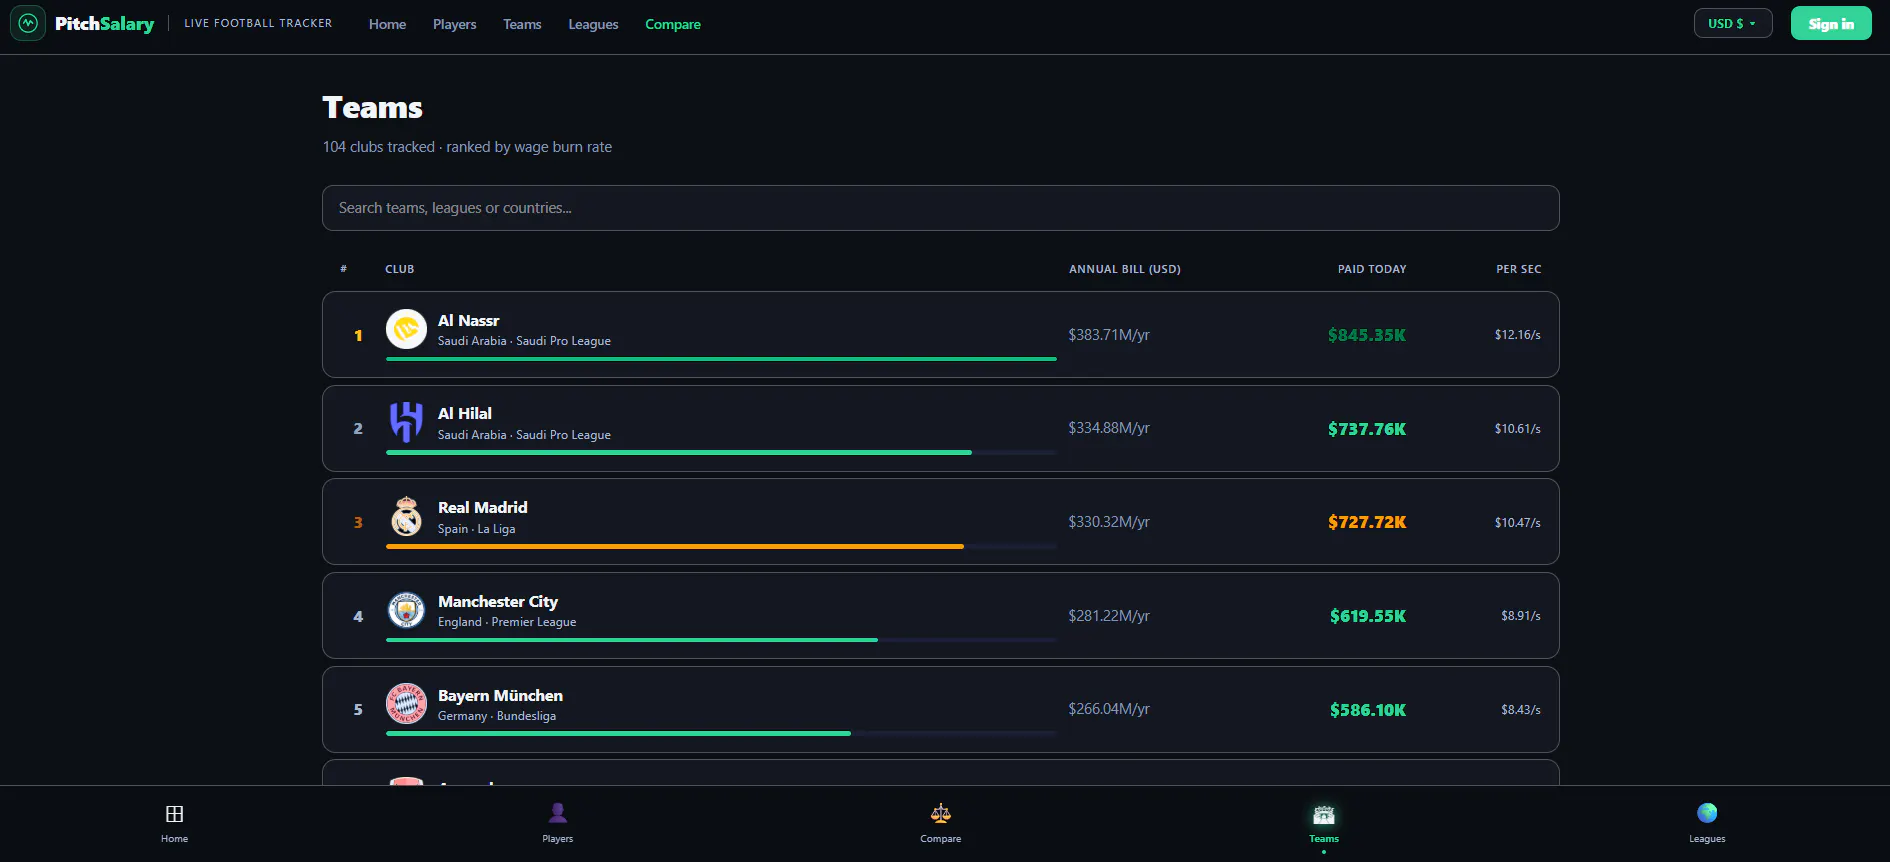Click the PitchSalary logo icon
This screenshot has width=1890, height=862.
click(x=28, y=23)
